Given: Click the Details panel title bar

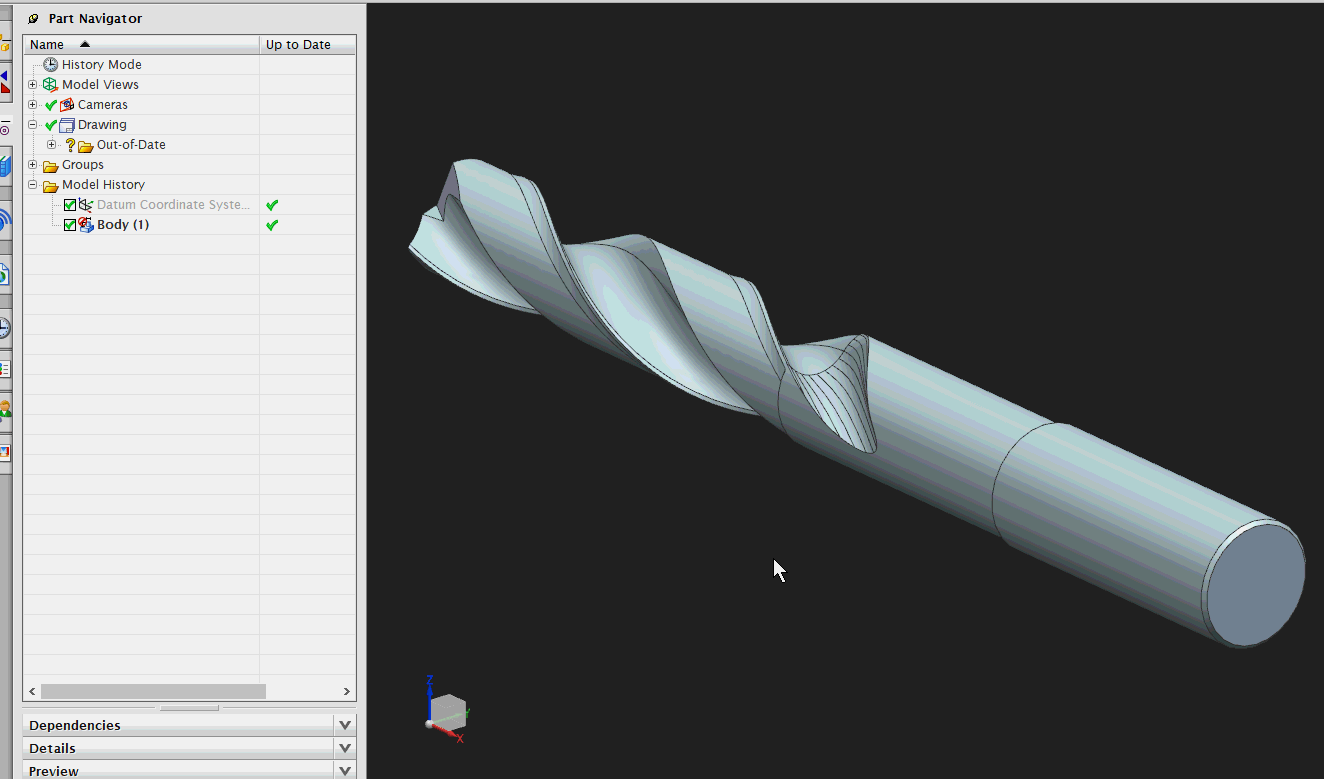Looking at the screenshot, I should pos(189,748).
